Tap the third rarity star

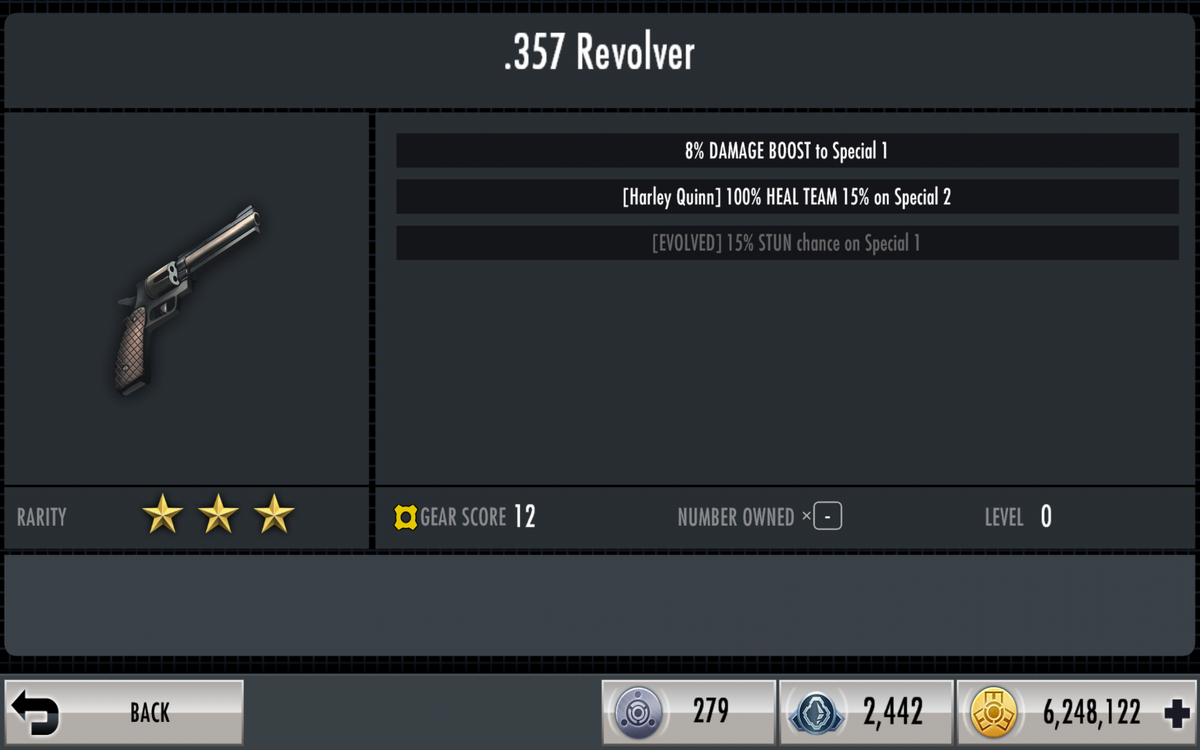(x=274, y=515)
